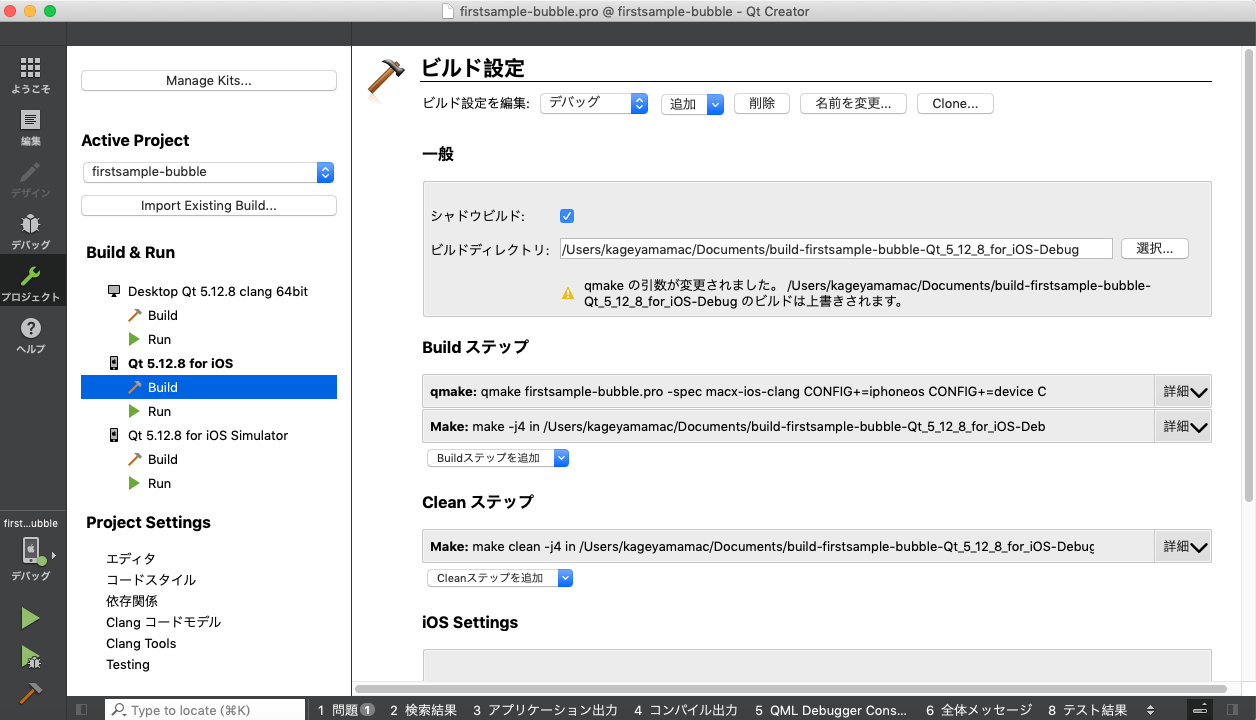Click the vertical scrollbar of build settings
The height and width of the screenshot is (720, 1256).
click(x=1248, y=275)
